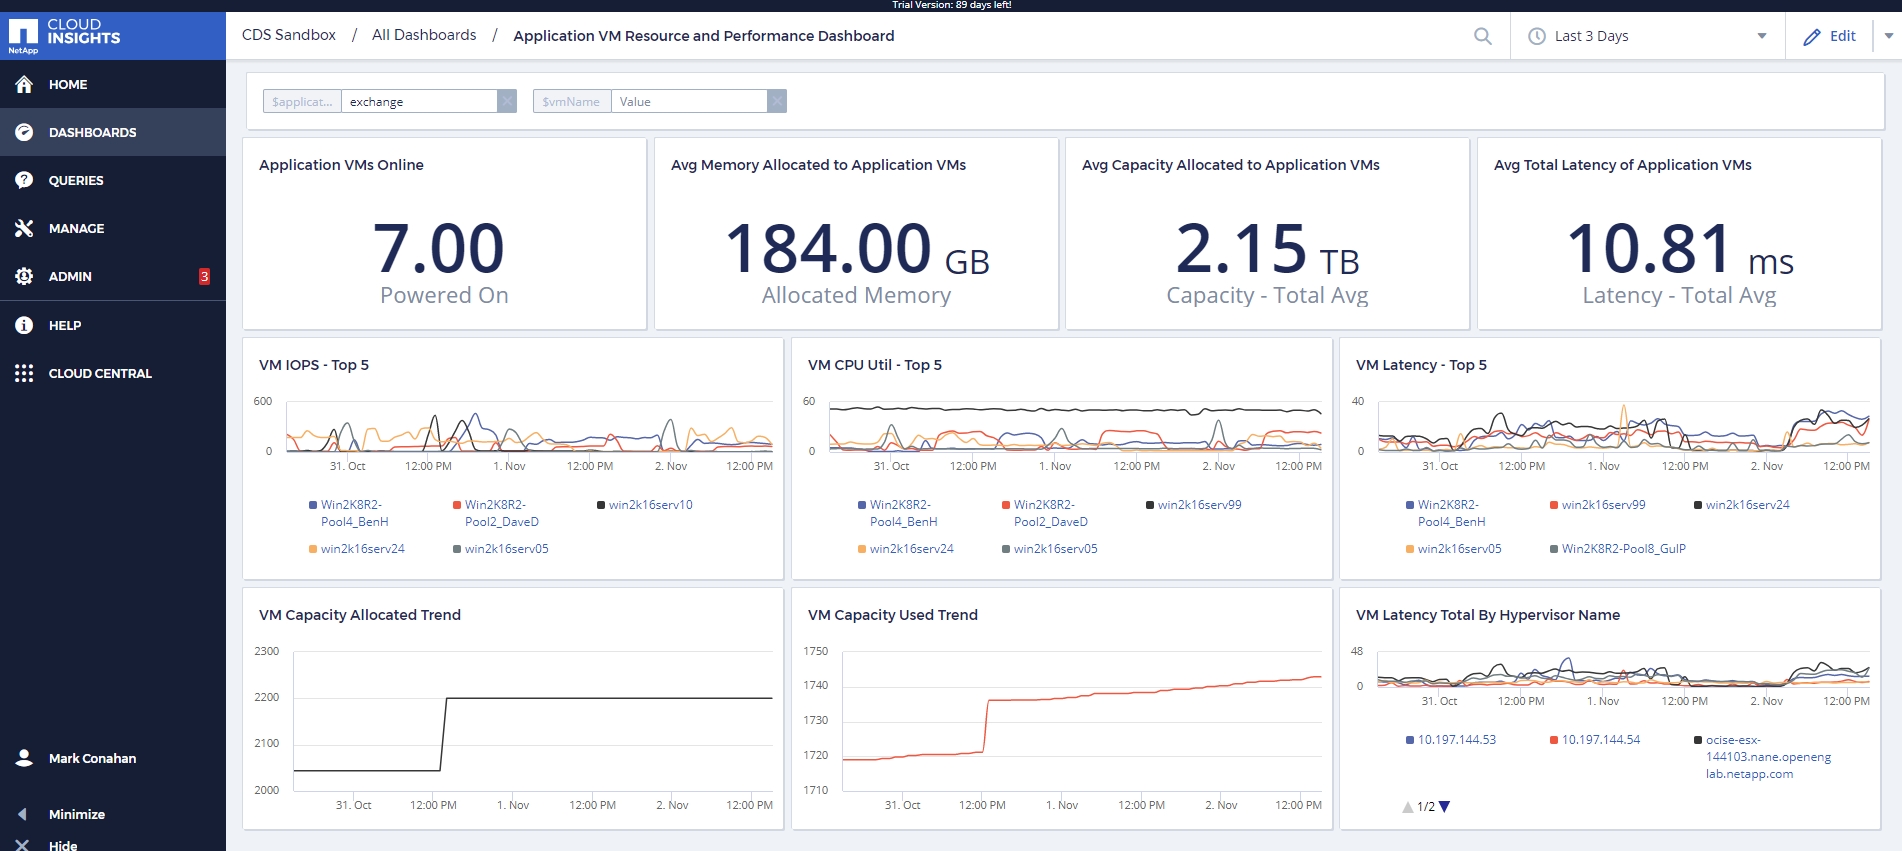Select Dashboards in the sidebar
This screenshot has width=1902, height=851.
point(92,133)
